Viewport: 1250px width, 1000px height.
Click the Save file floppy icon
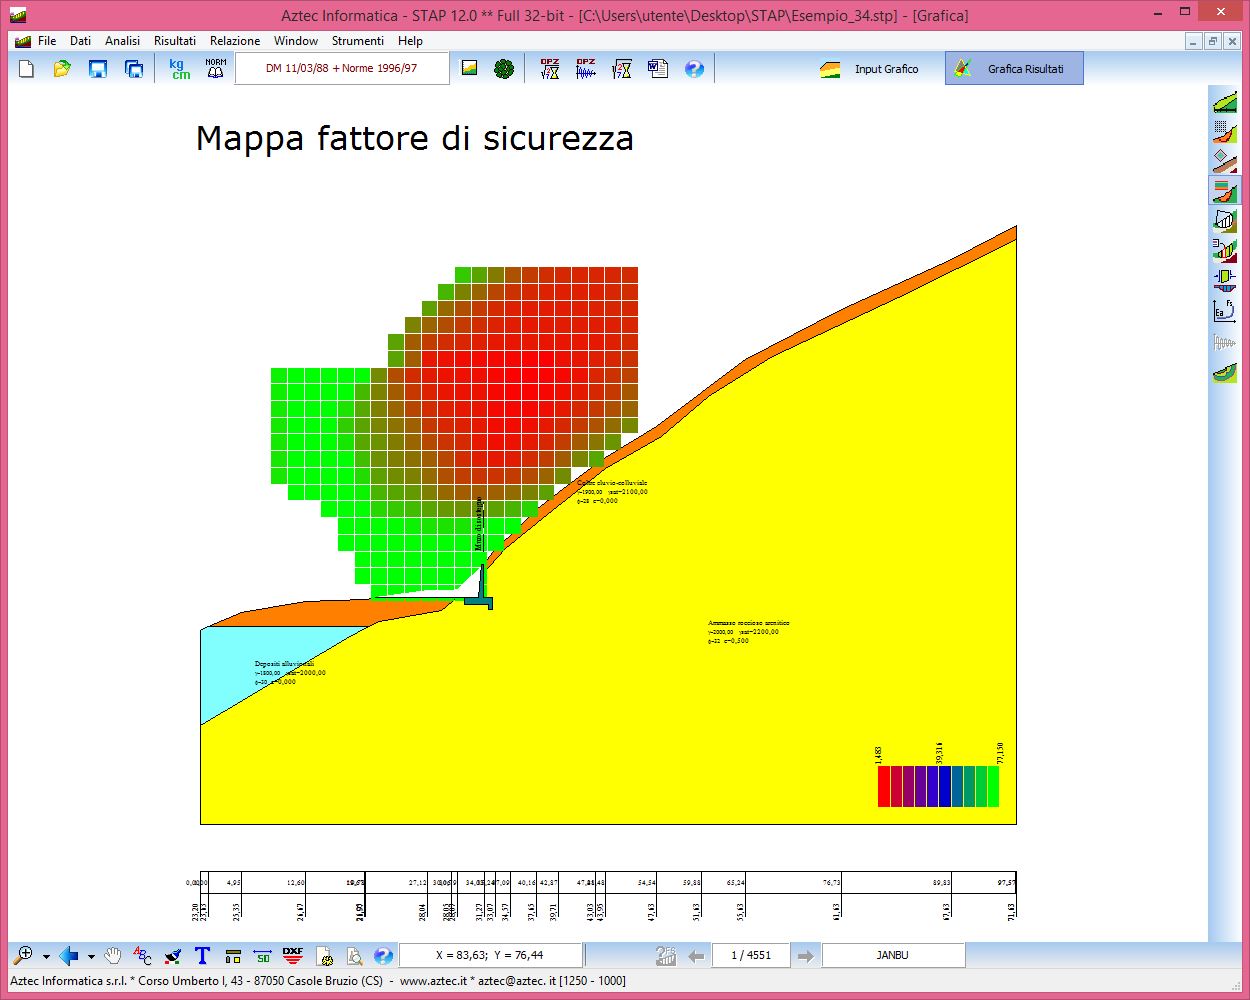tap(98, 69)
